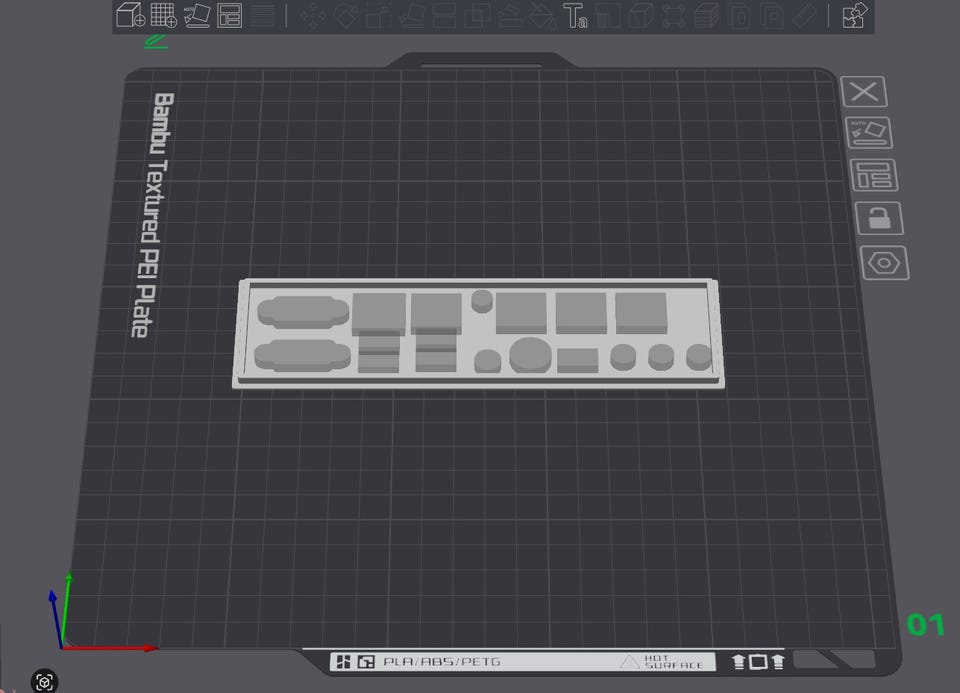Select the Lay on face tool
Image resolution: width=960 pixels, height=693 pixels.
point(411,16)
